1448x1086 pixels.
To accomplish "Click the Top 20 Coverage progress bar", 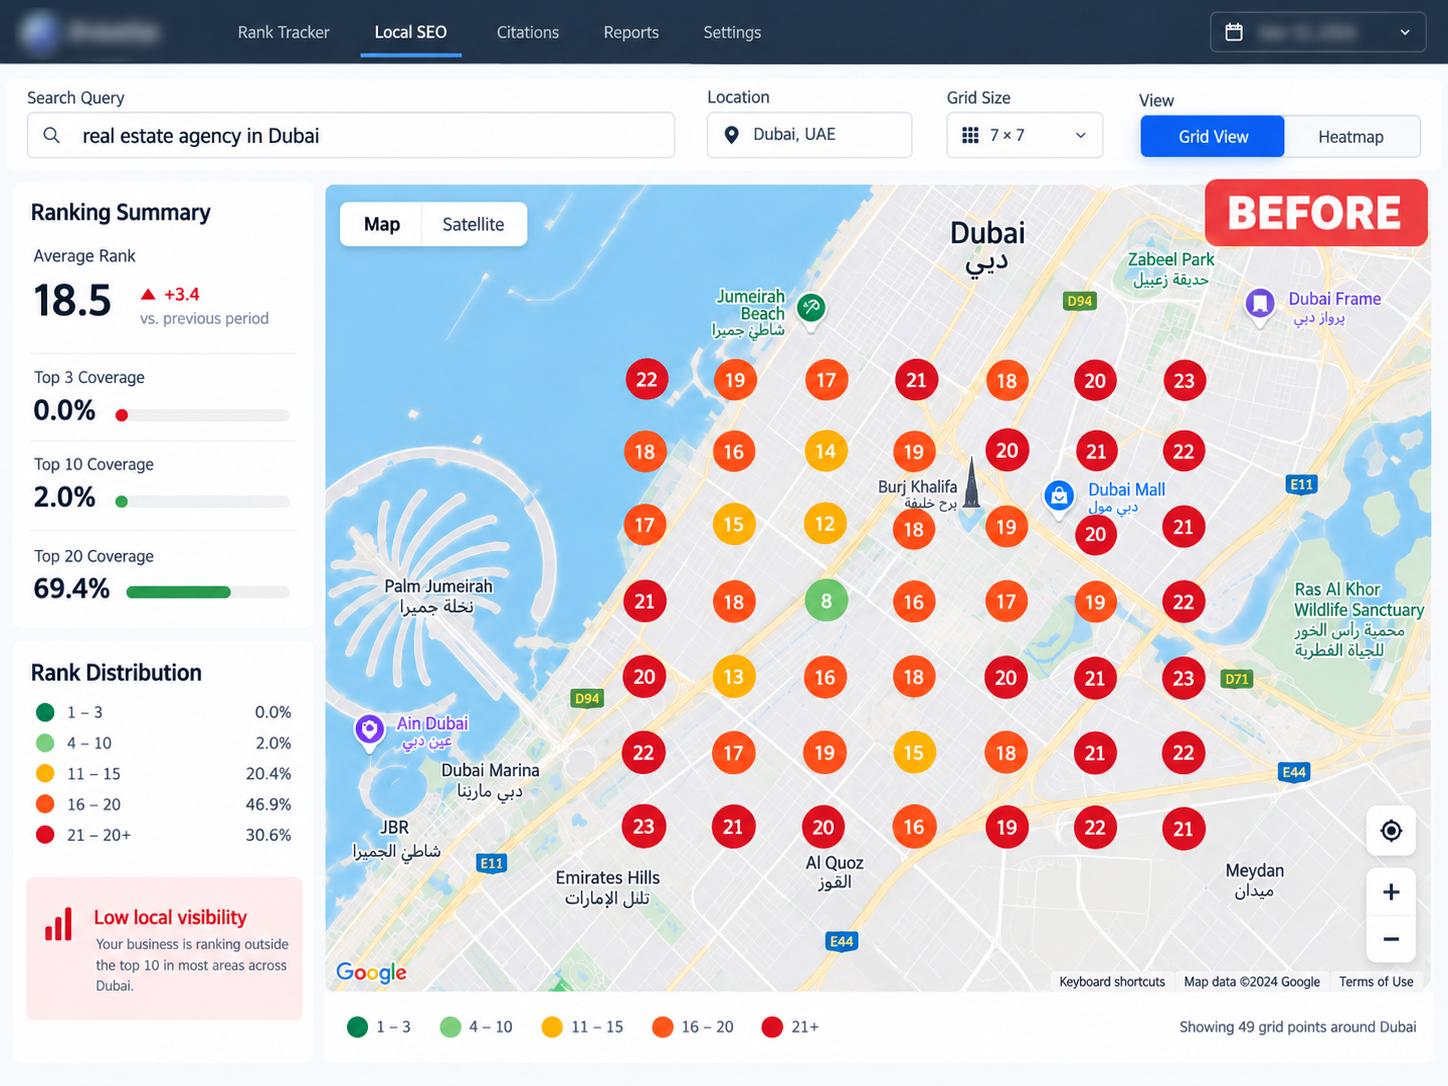I will [x=208, y=592].
